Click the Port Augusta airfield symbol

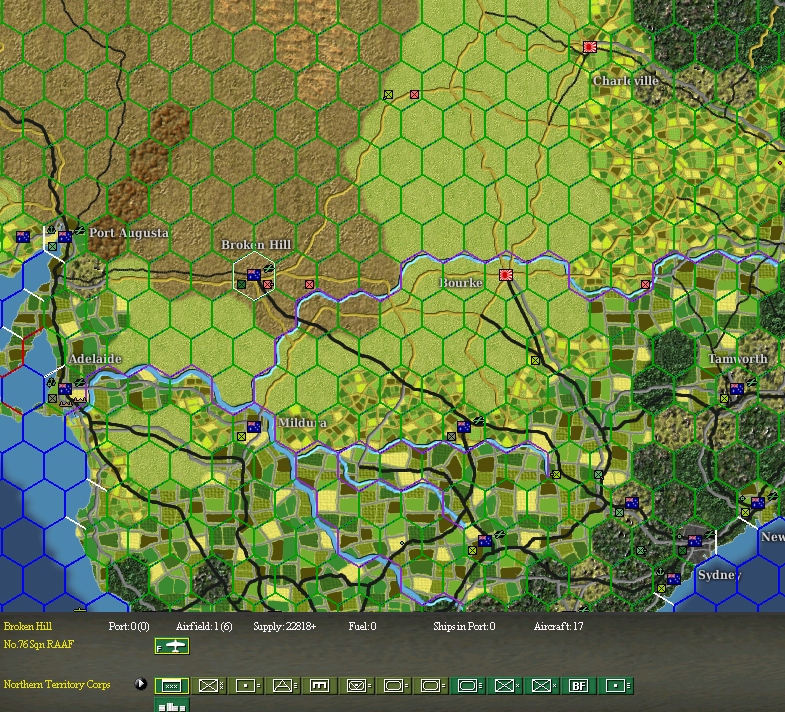pos(79,231)
